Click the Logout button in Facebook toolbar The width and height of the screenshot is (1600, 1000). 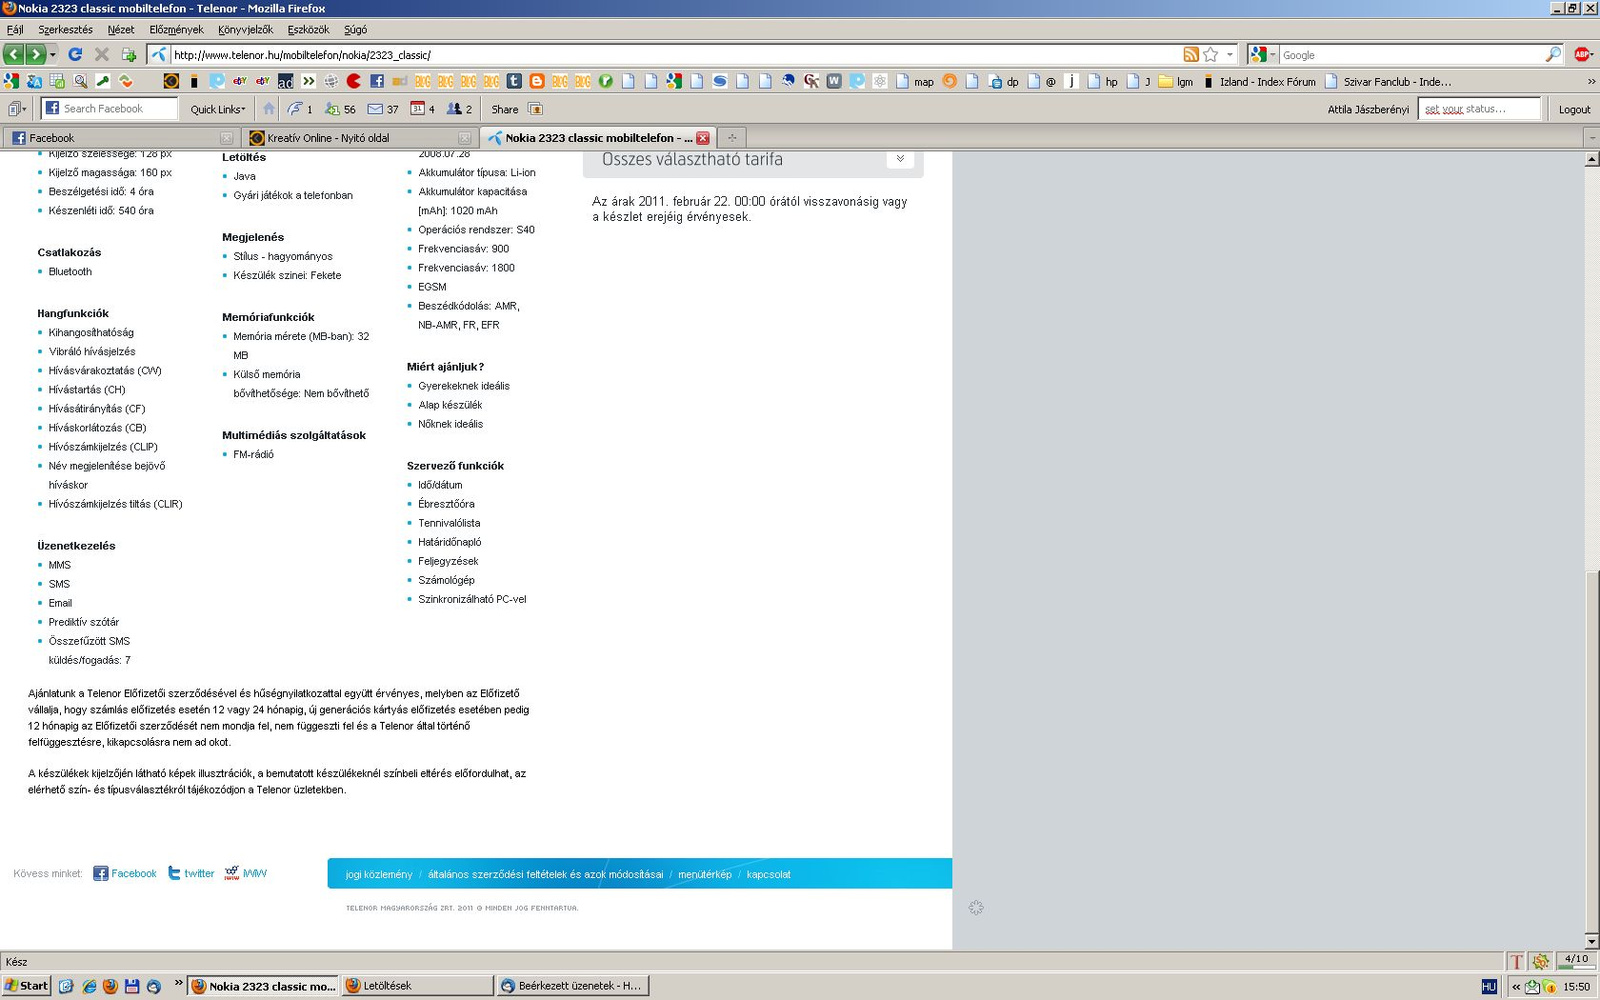tap(1574, 110)
